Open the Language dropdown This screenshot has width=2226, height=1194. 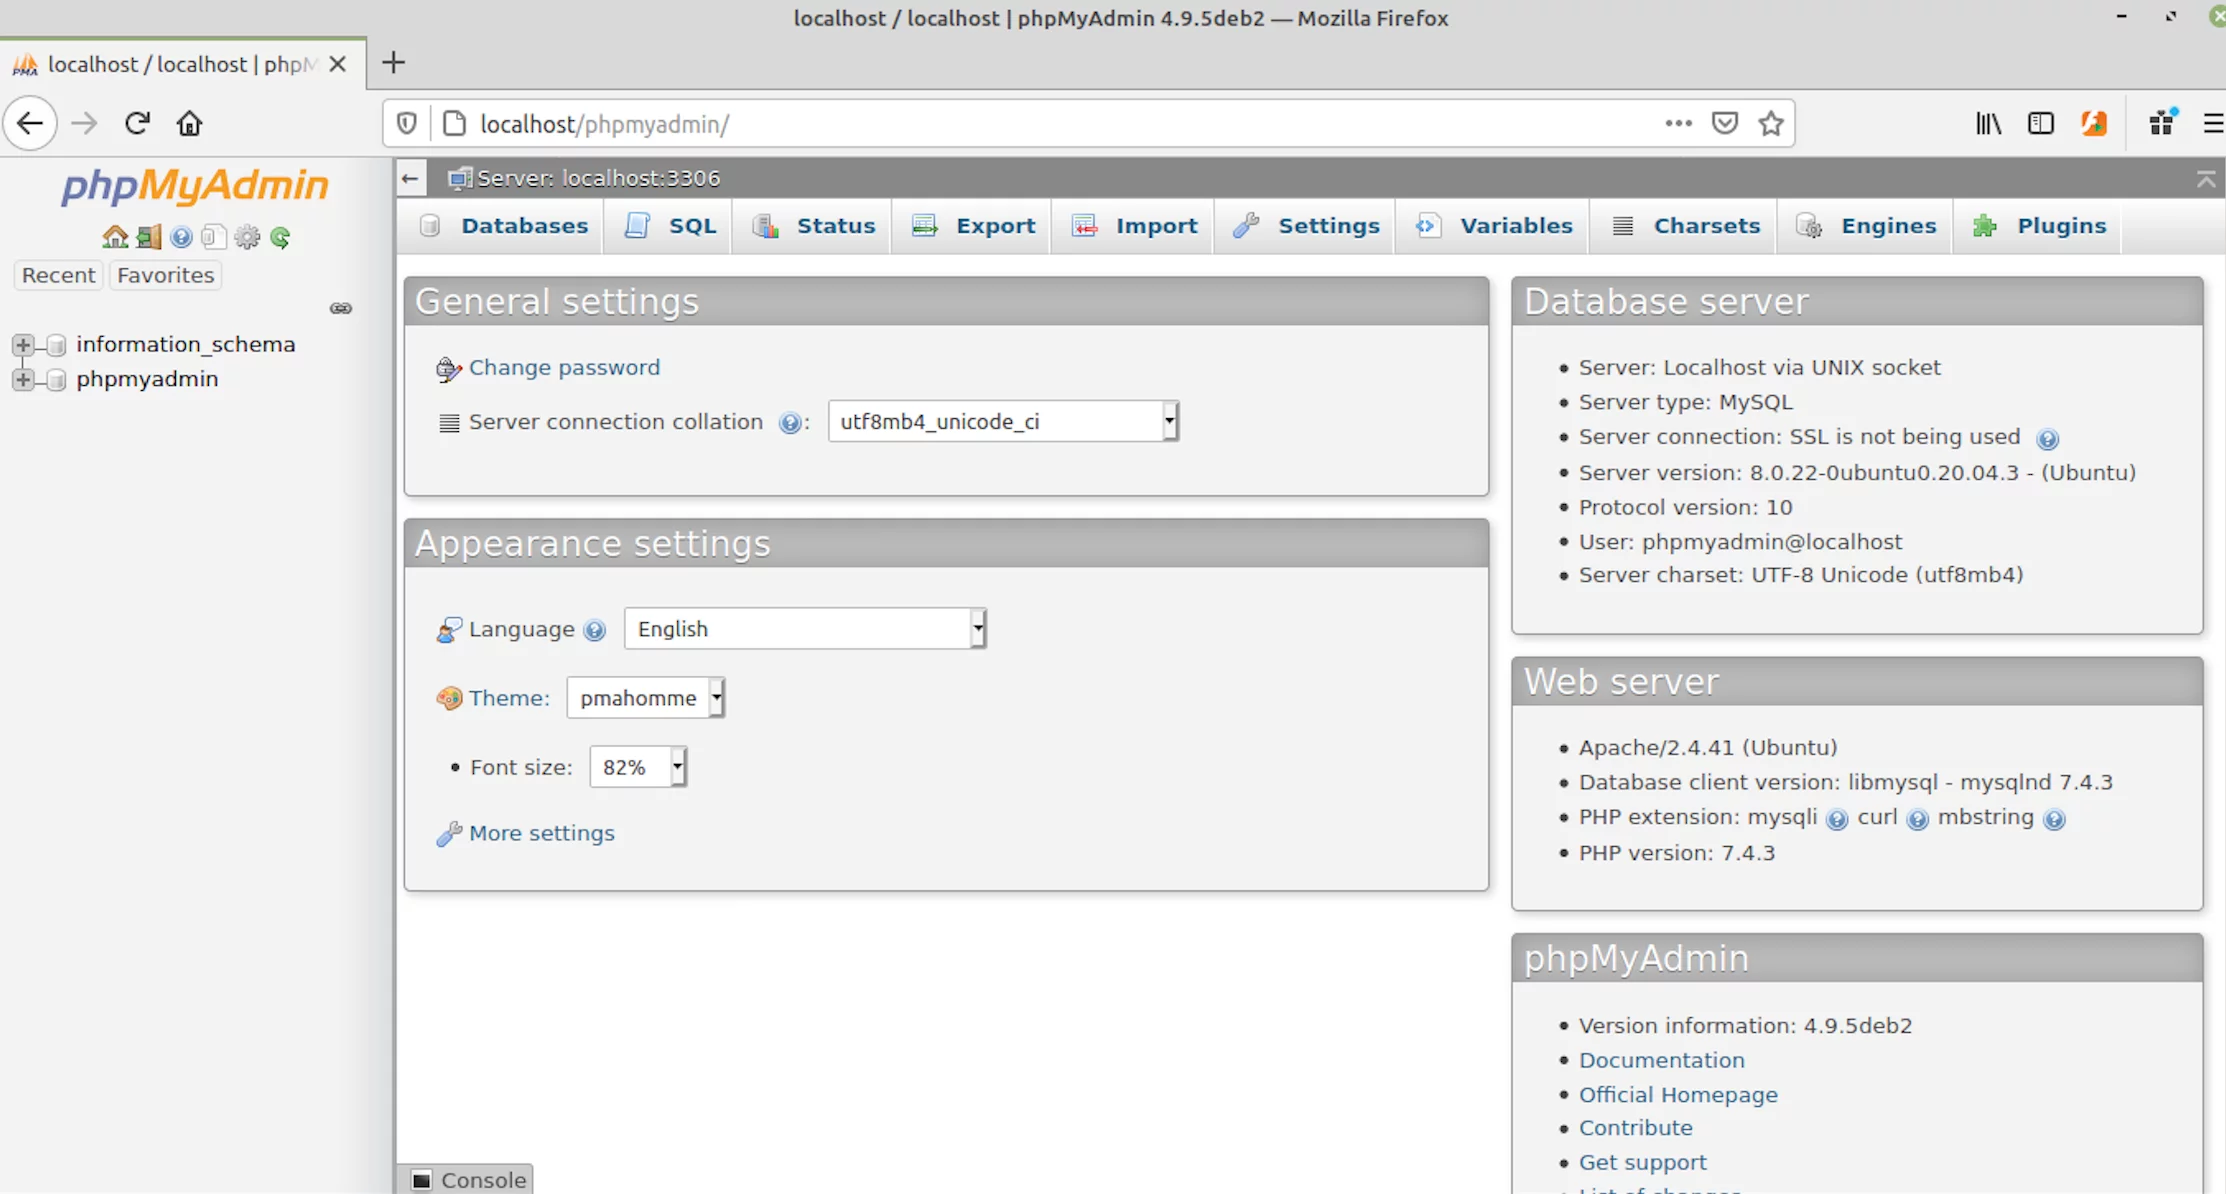pyautogui.click(x=805, y=629)
